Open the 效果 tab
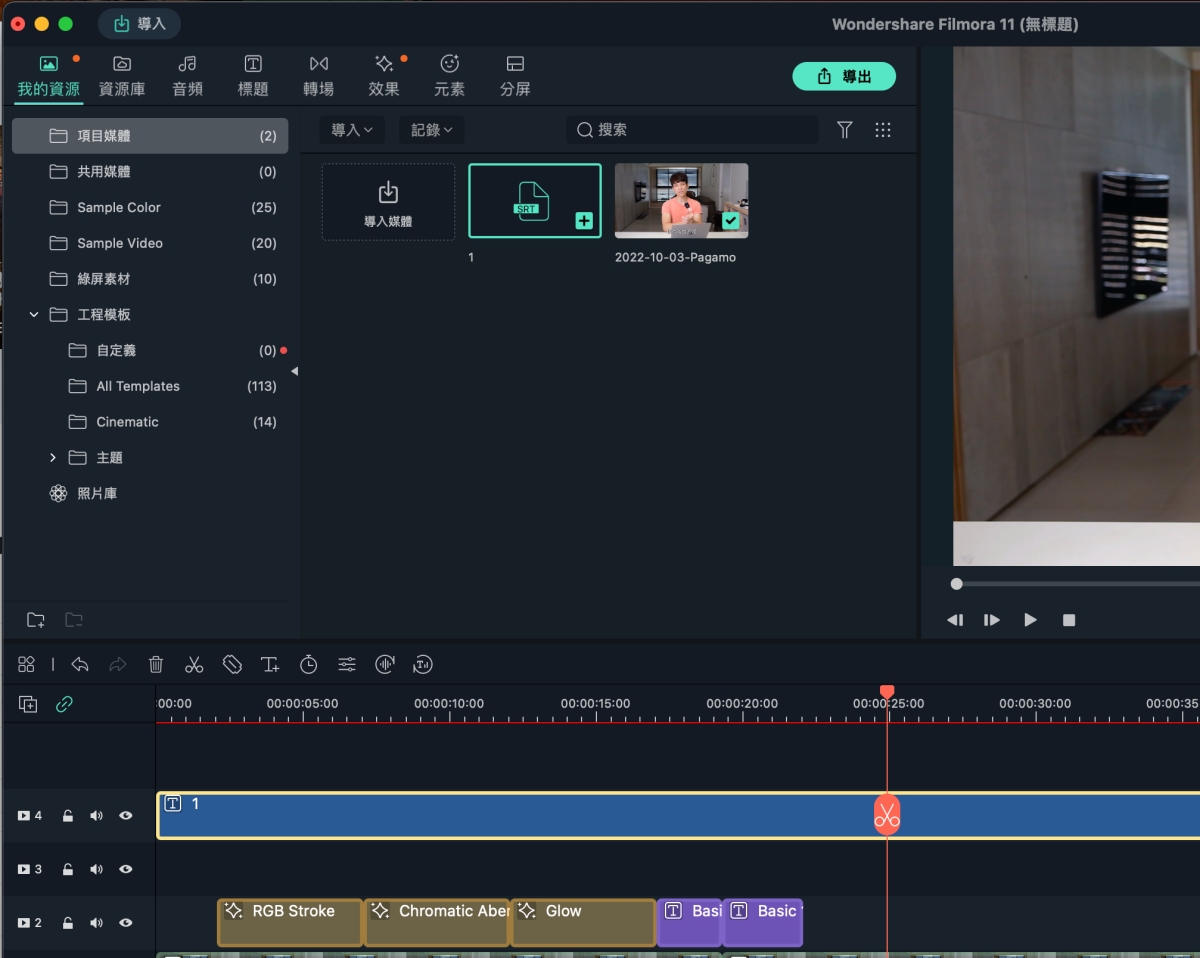This screenshot has width=1200, height=958. pyautogui.click(x=384, y=76)
